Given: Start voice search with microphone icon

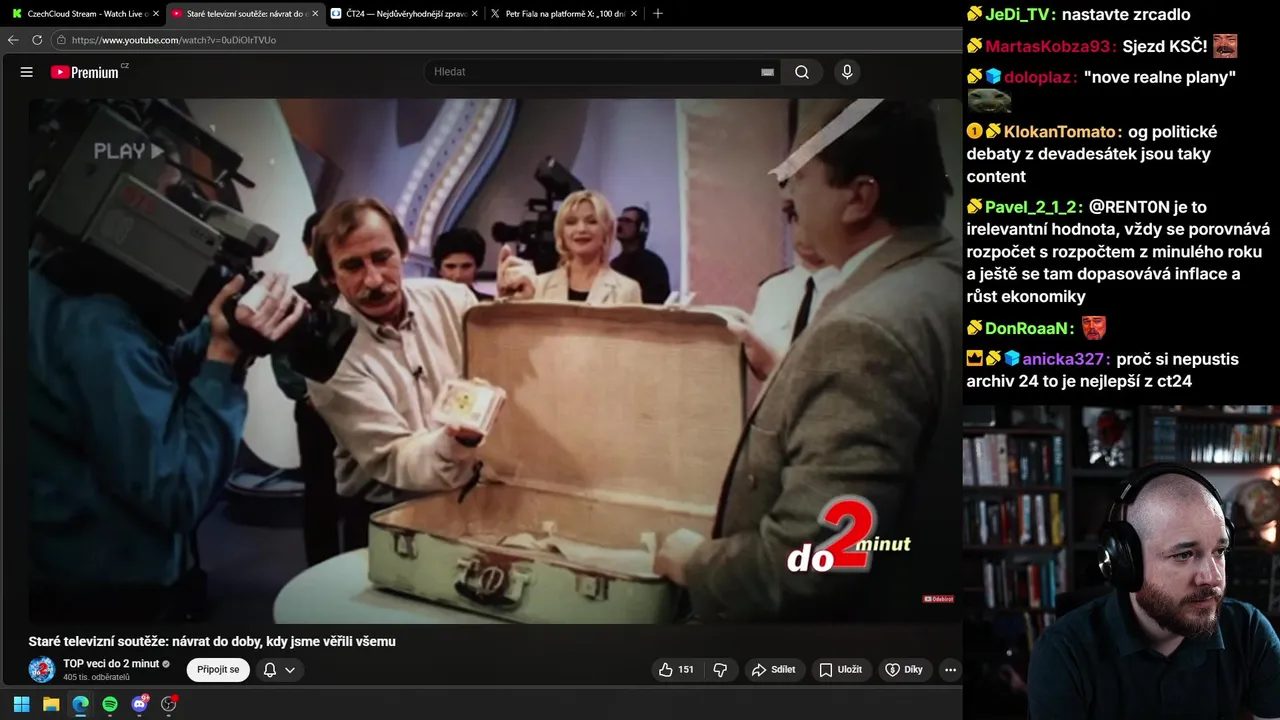Looking at the screenshot, I should 847,72.
